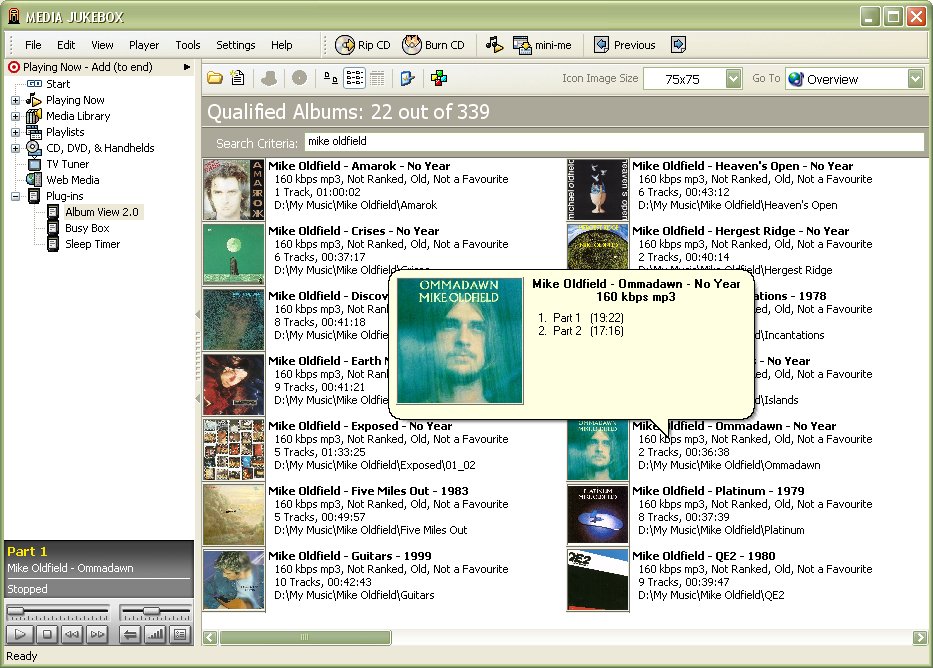This screenshot has width=933, height=668.
Task: Select TV Tuner in the navigation tree
Action: (x=67, y=164)
